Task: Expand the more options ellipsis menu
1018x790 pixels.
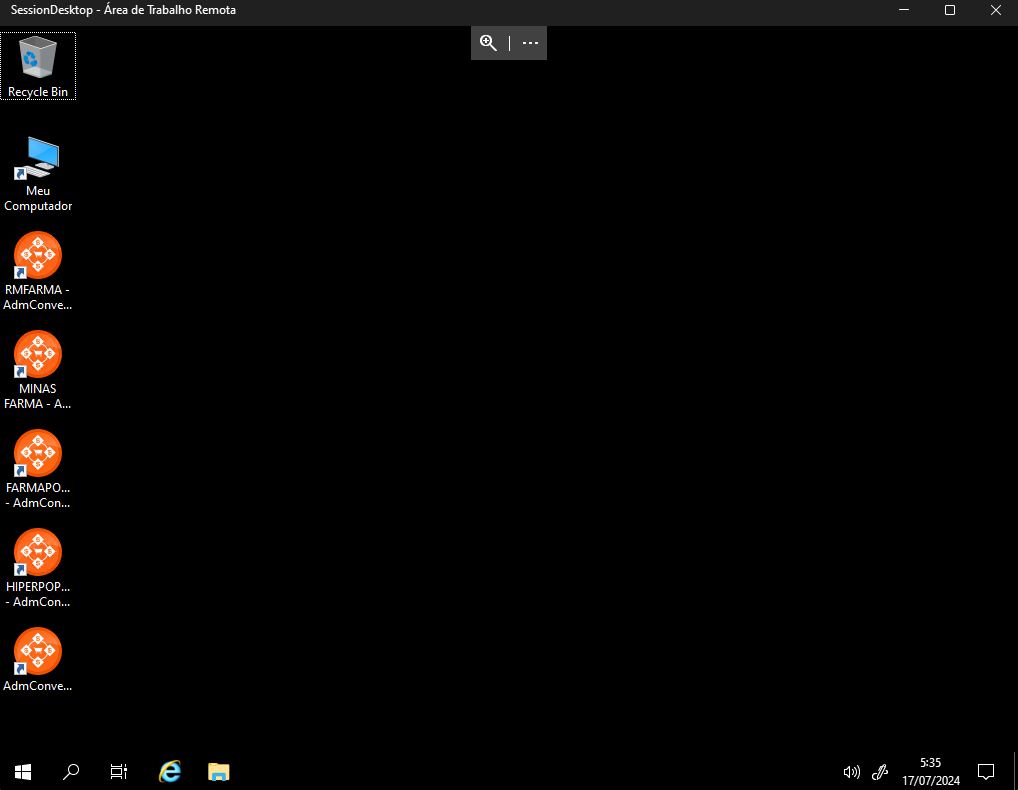Action: pyautogui.click(x=530, y=43)
